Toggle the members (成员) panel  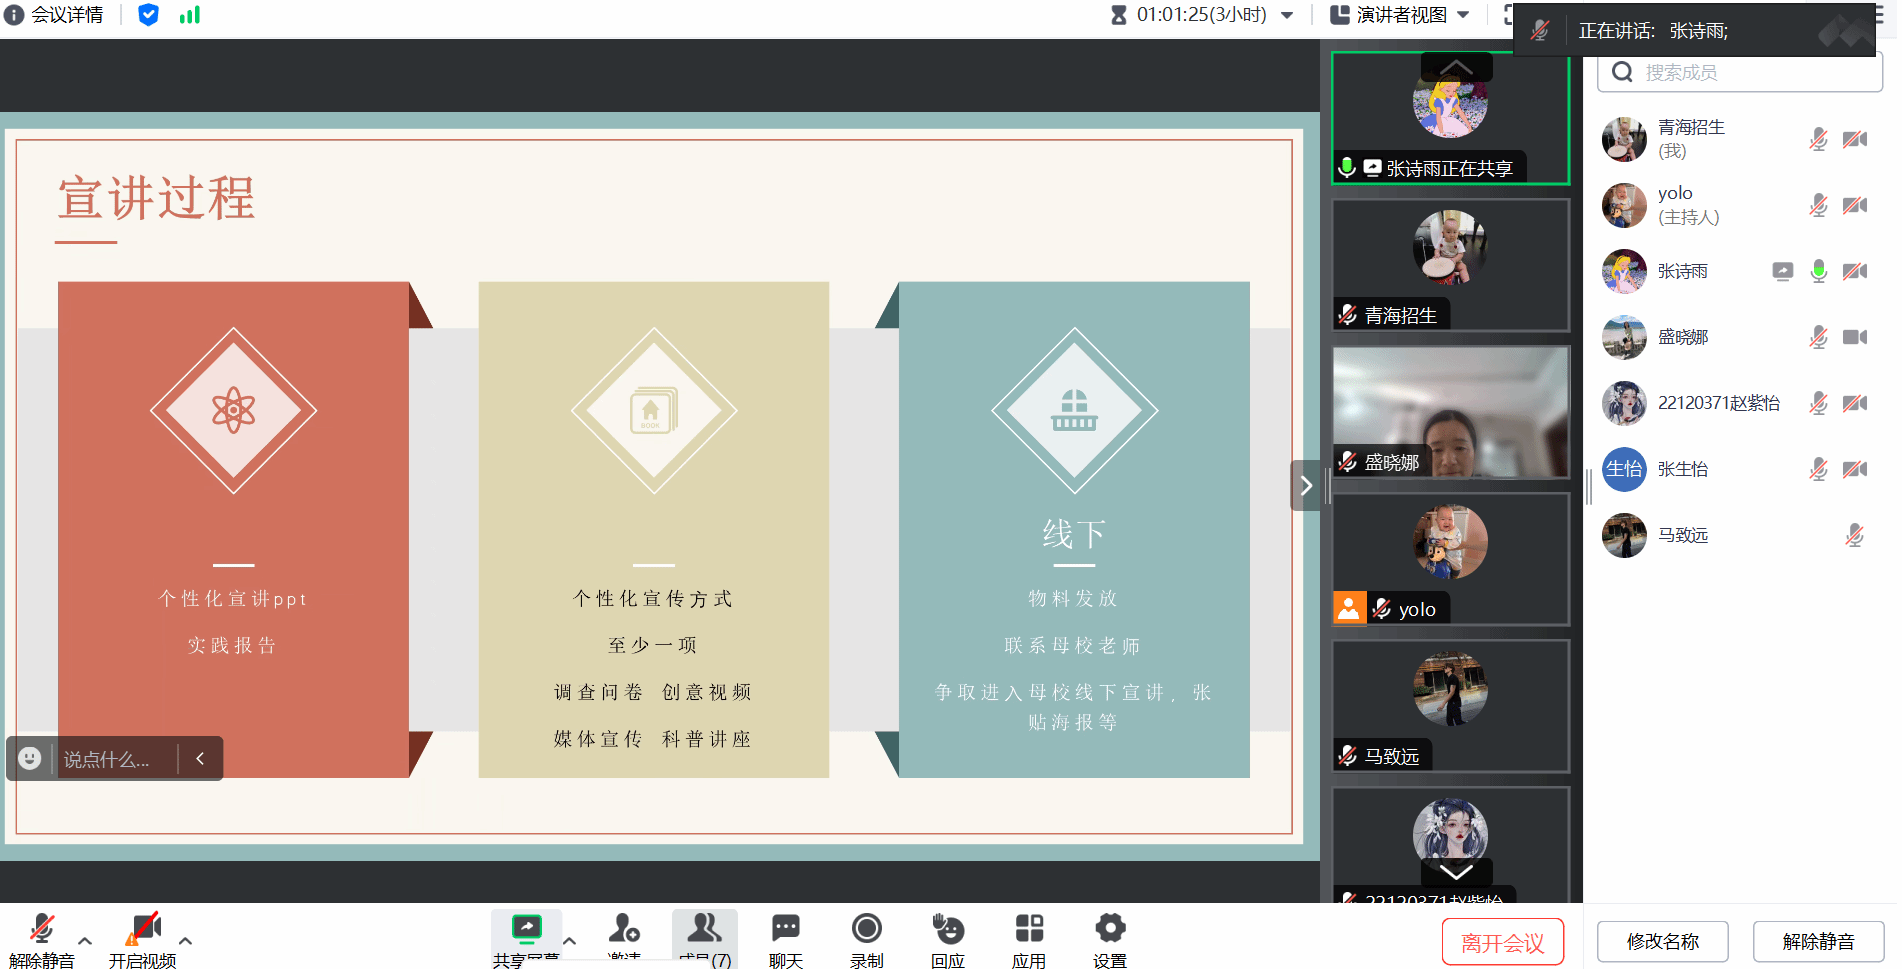click(704, 938)
